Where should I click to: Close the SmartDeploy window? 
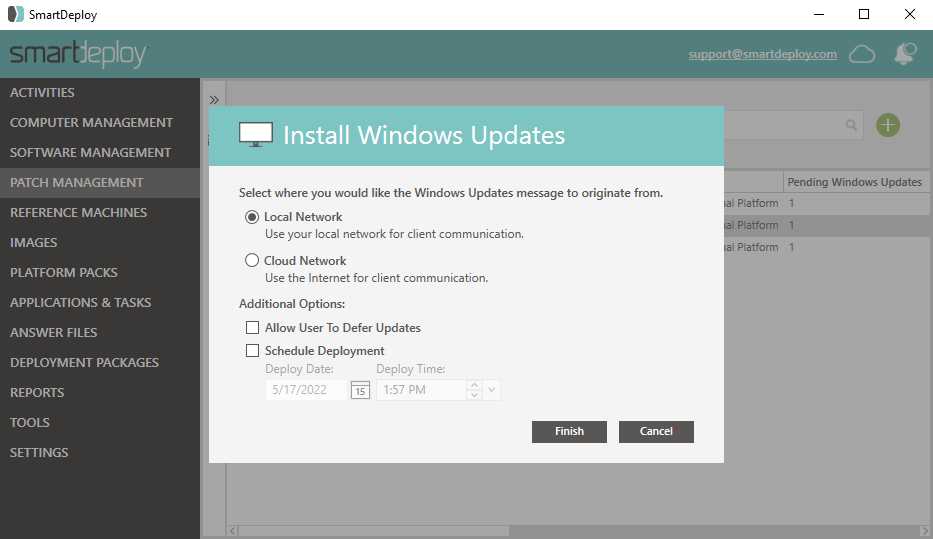tap(910, 14)
